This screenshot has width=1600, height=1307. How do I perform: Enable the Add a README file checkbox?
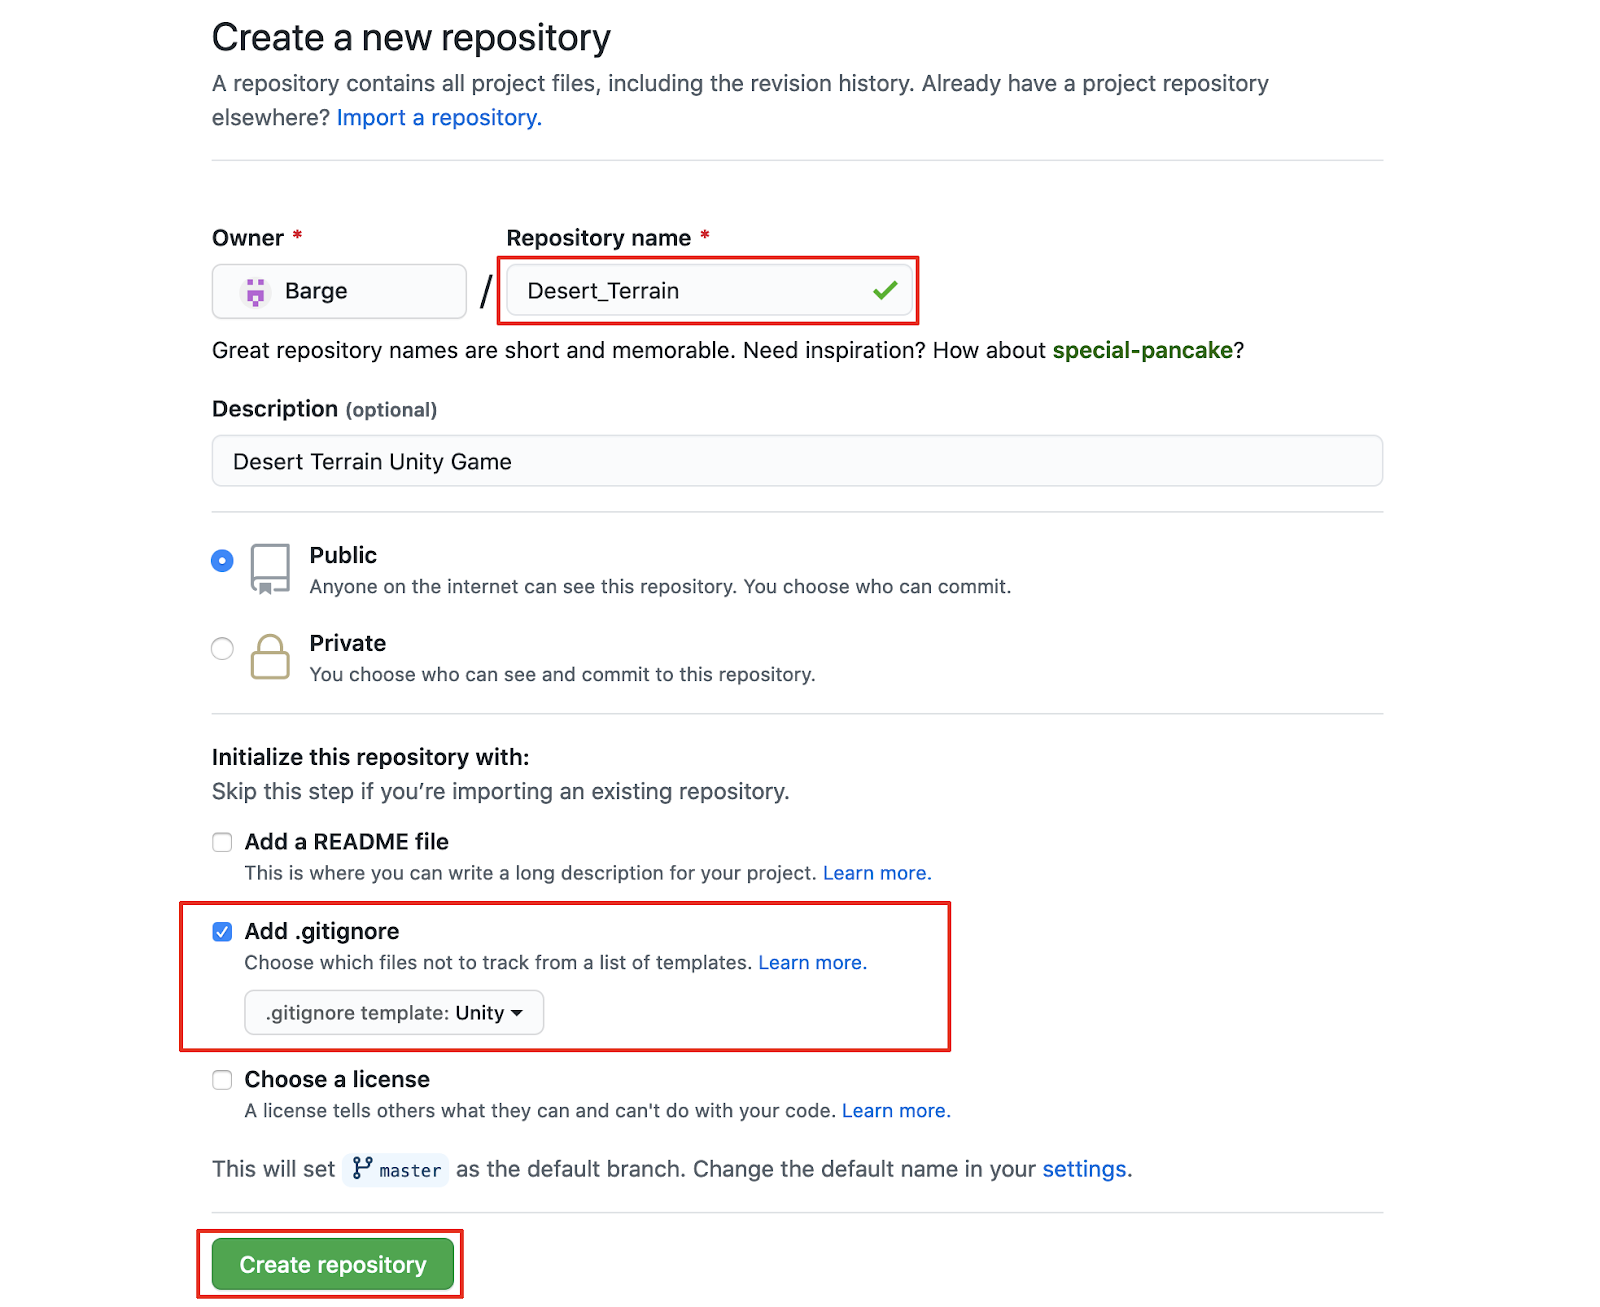(222, 842)
